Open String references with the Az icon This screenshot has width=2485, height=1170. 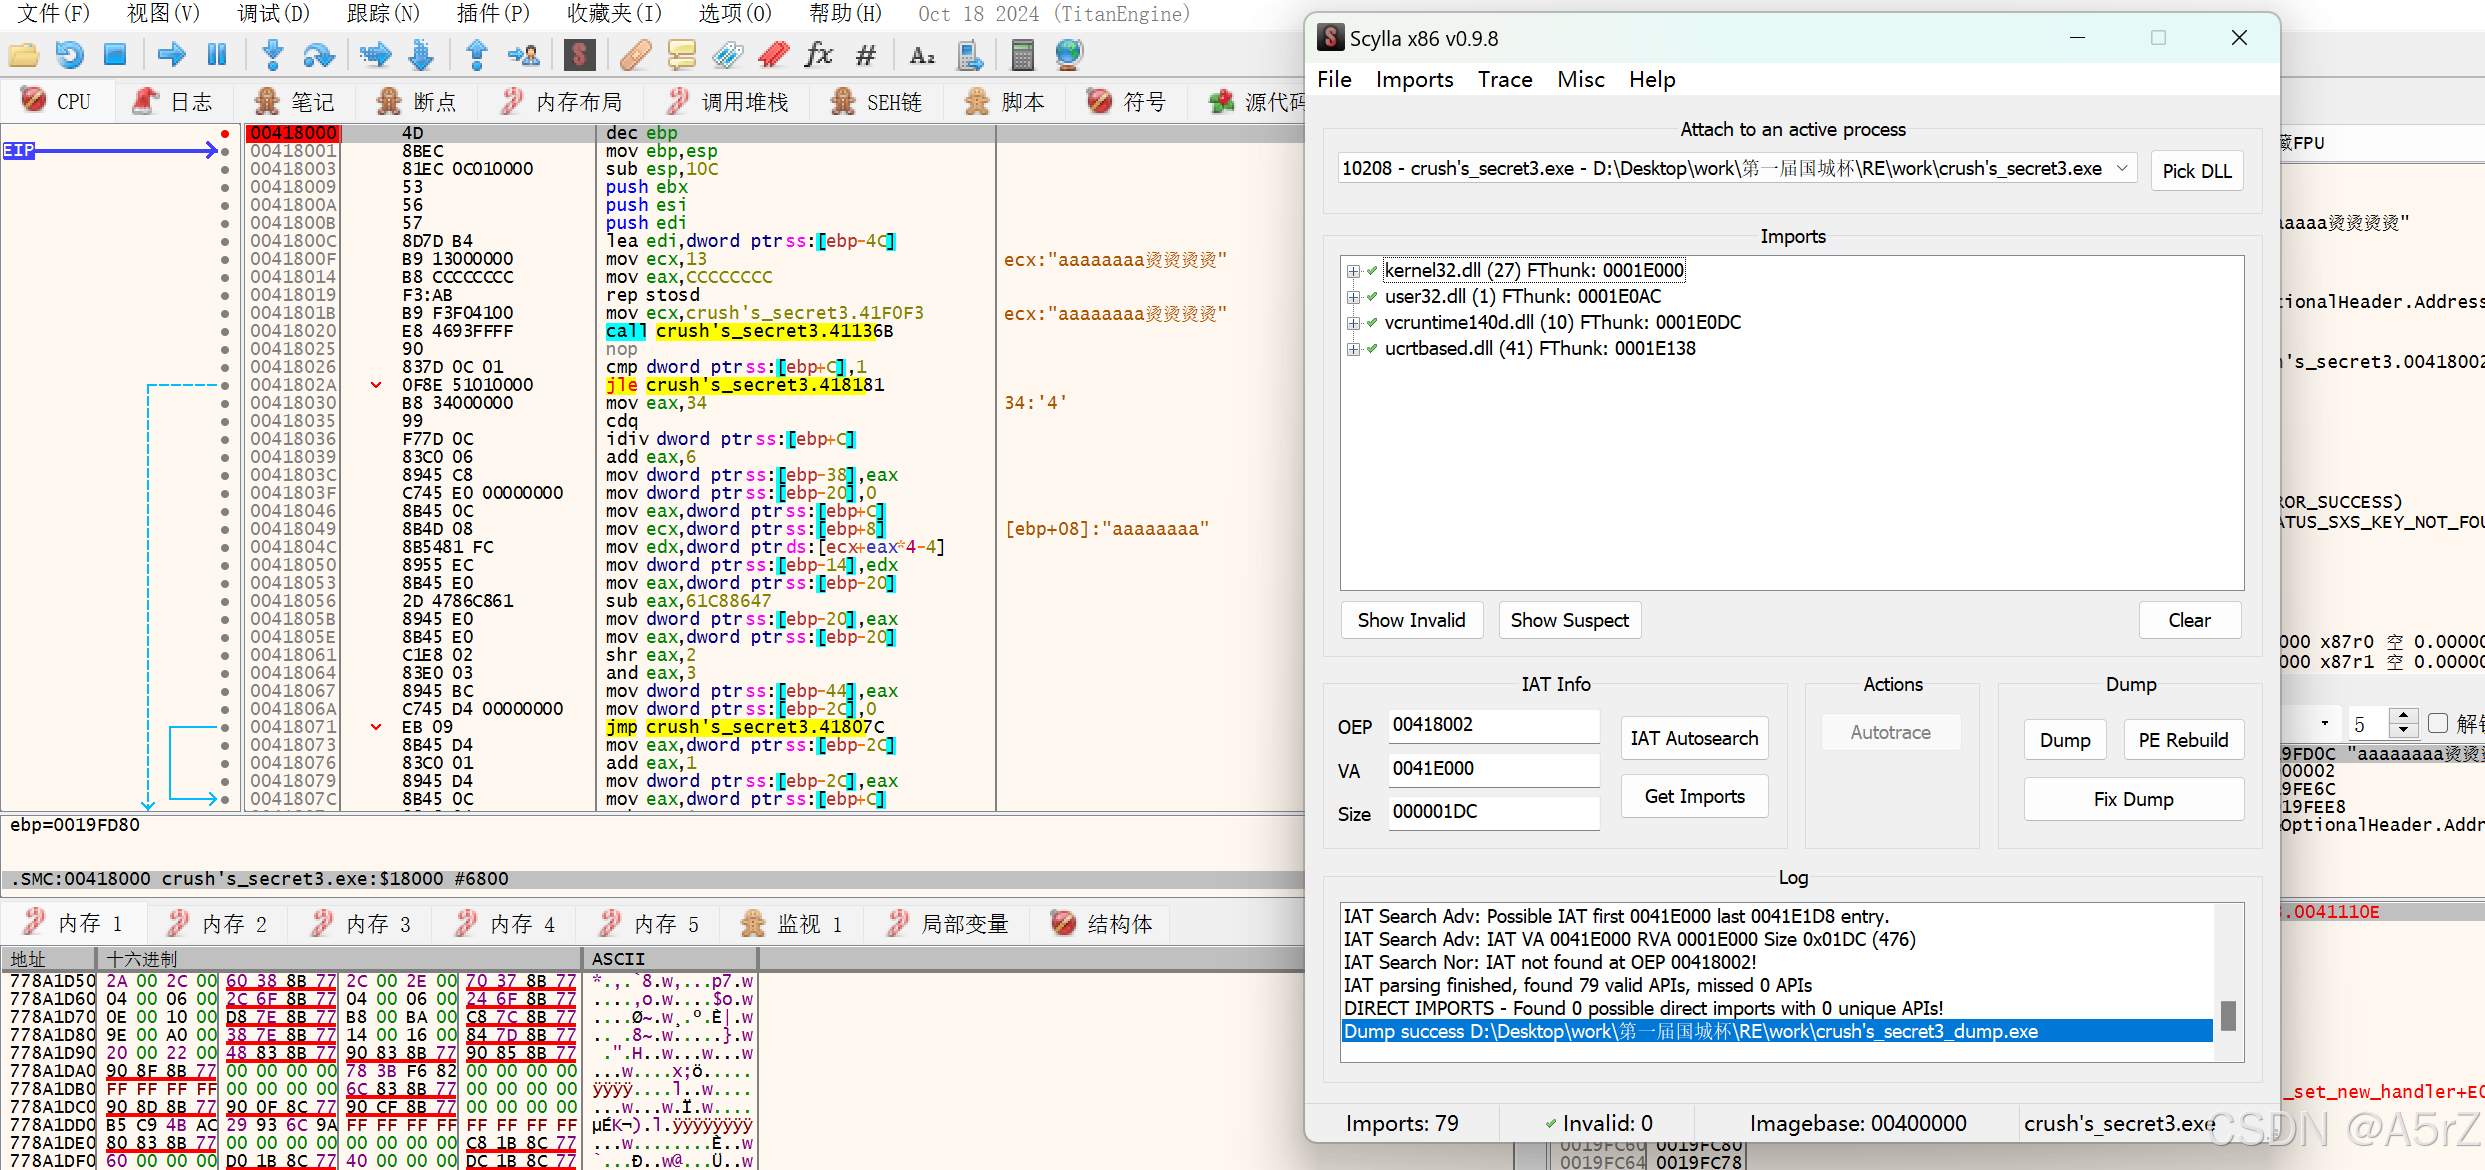[922, 55]
